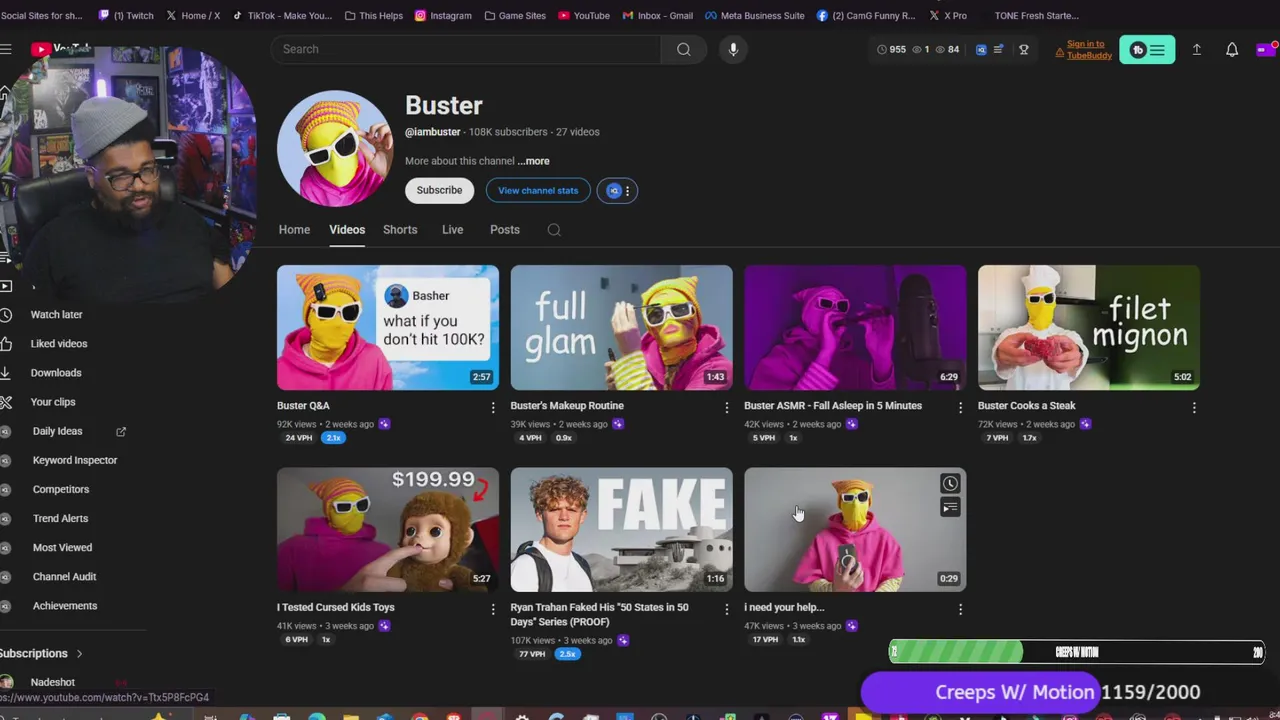Click vidIQ badge next to Buster Q&A upload date
1280x720 pixels.
(x=384, y=424)
